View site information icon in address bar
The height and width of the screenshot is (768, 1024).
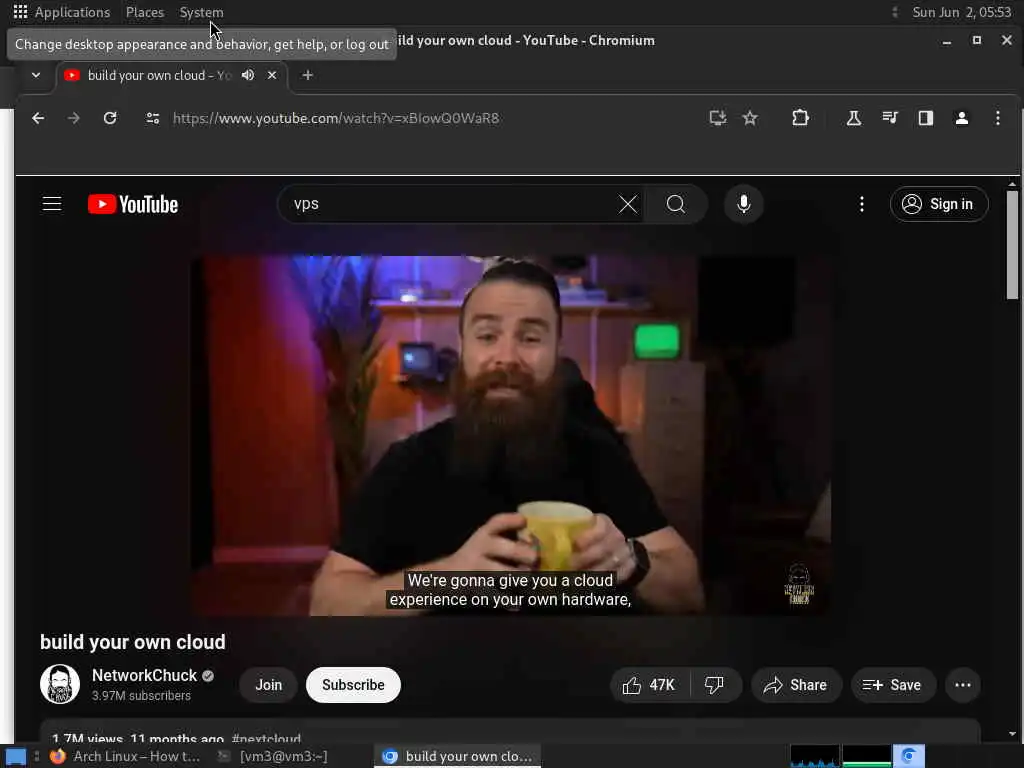(x=153, y=118)
